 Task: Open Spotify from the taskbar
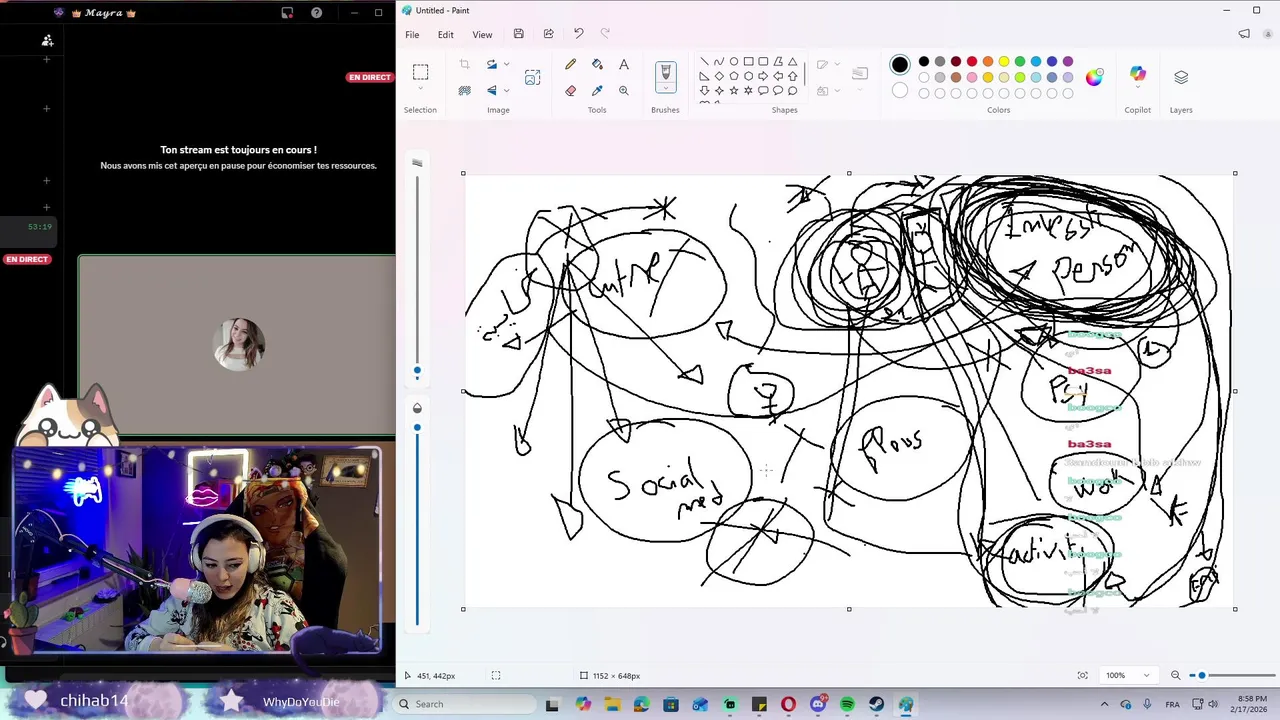[847, 704]
